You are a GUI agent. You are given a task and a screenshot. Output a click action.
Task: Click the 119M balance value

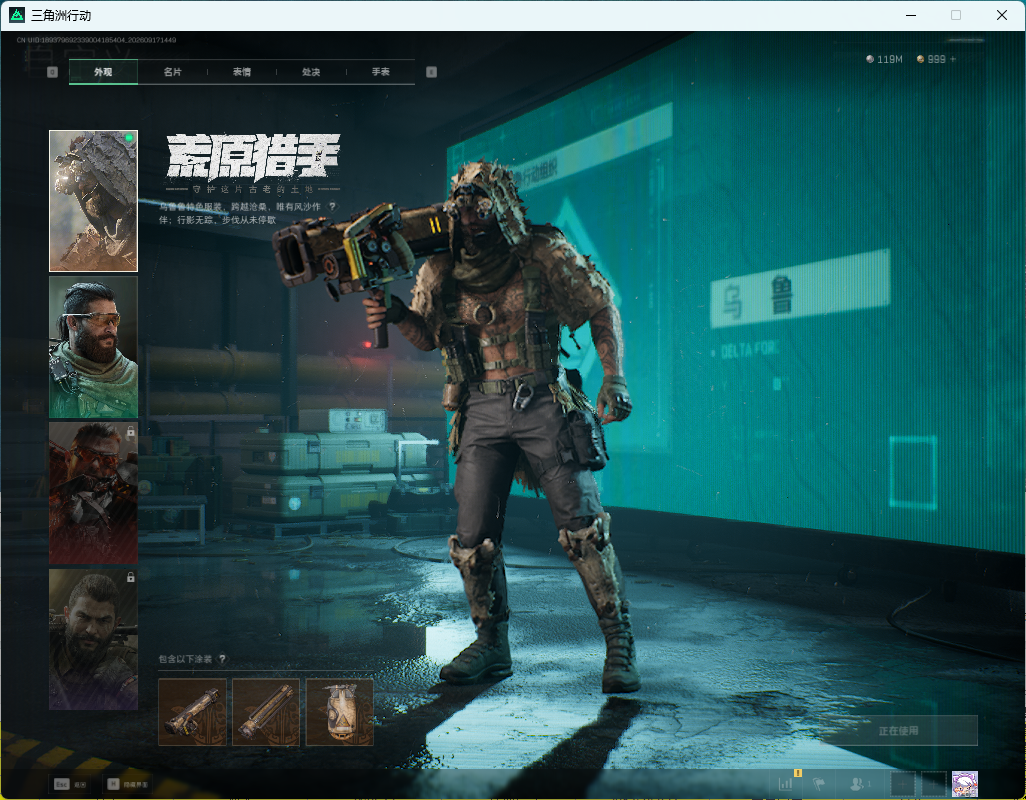[x=889, y=59]
